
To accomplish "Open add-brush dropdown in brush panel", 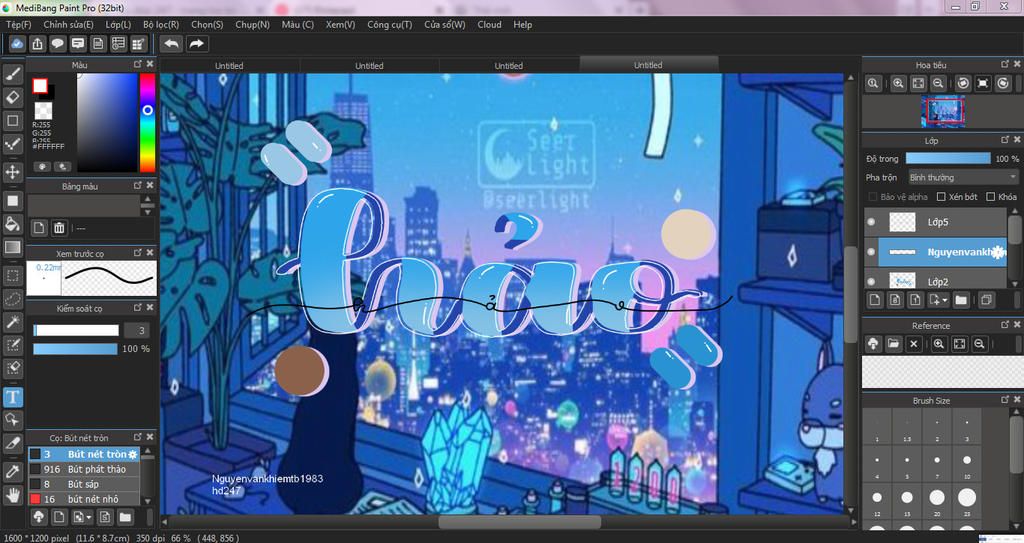I will (x=89, y=518).
